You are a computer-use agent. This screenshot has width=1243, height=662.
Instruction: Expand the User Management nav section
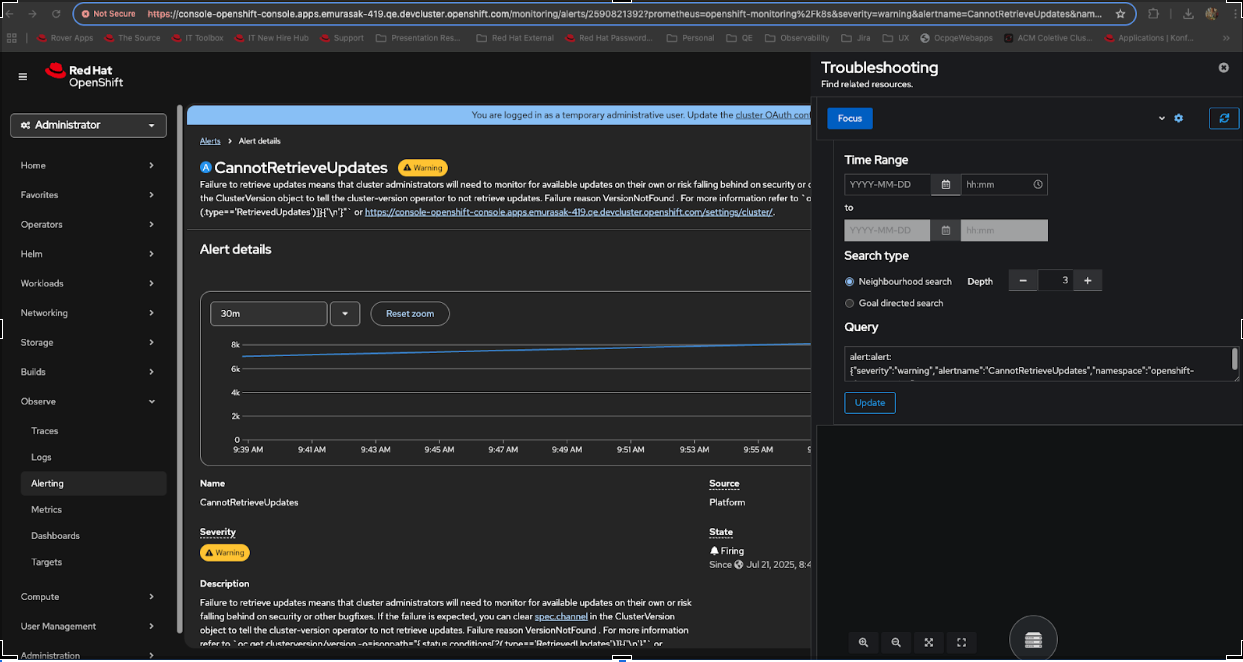point(88,626)
